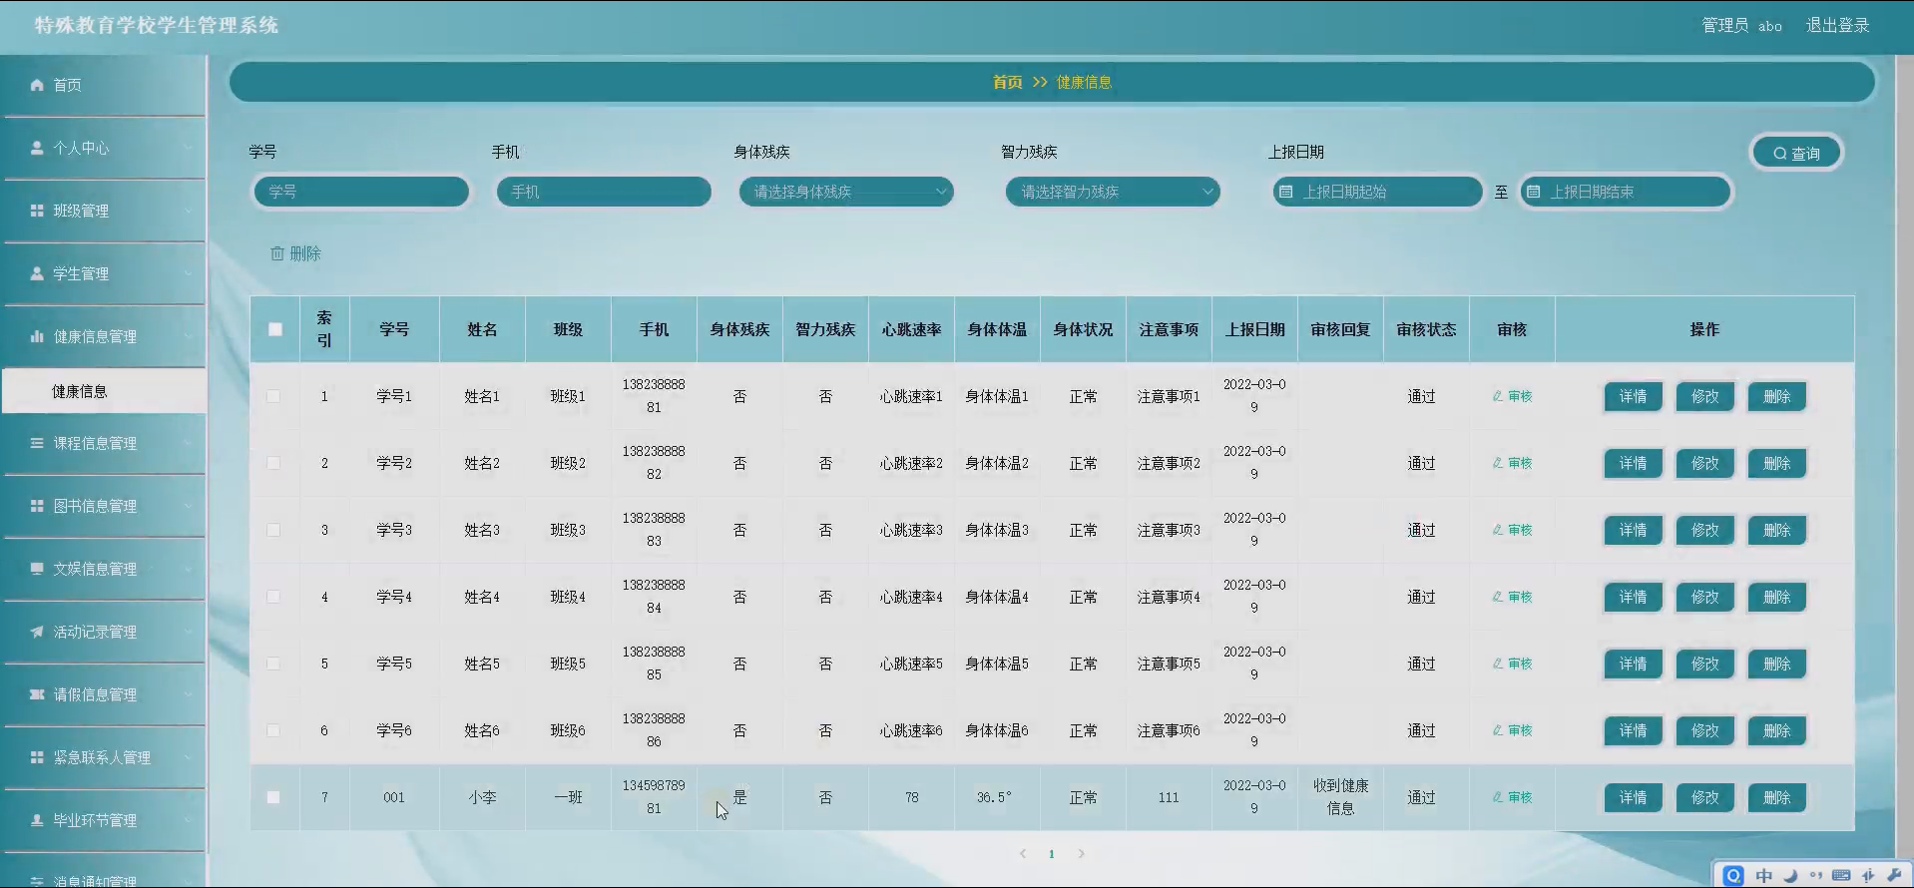
Task: Check the checkbox for row 学号3
Action: [x=273, y=530]
